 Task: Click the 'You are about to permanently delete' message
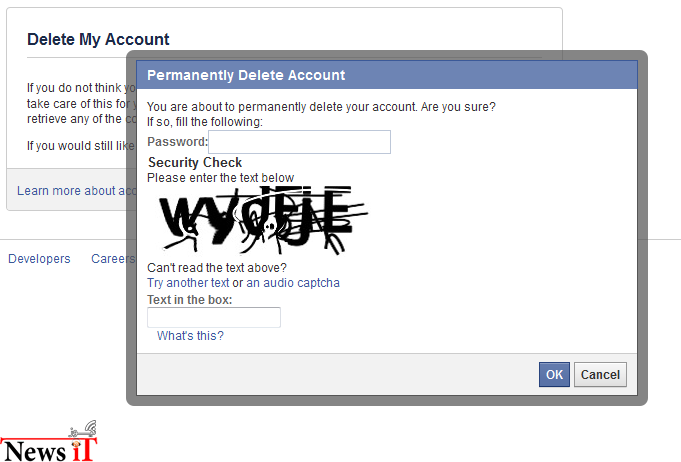[x=321, y=107]
